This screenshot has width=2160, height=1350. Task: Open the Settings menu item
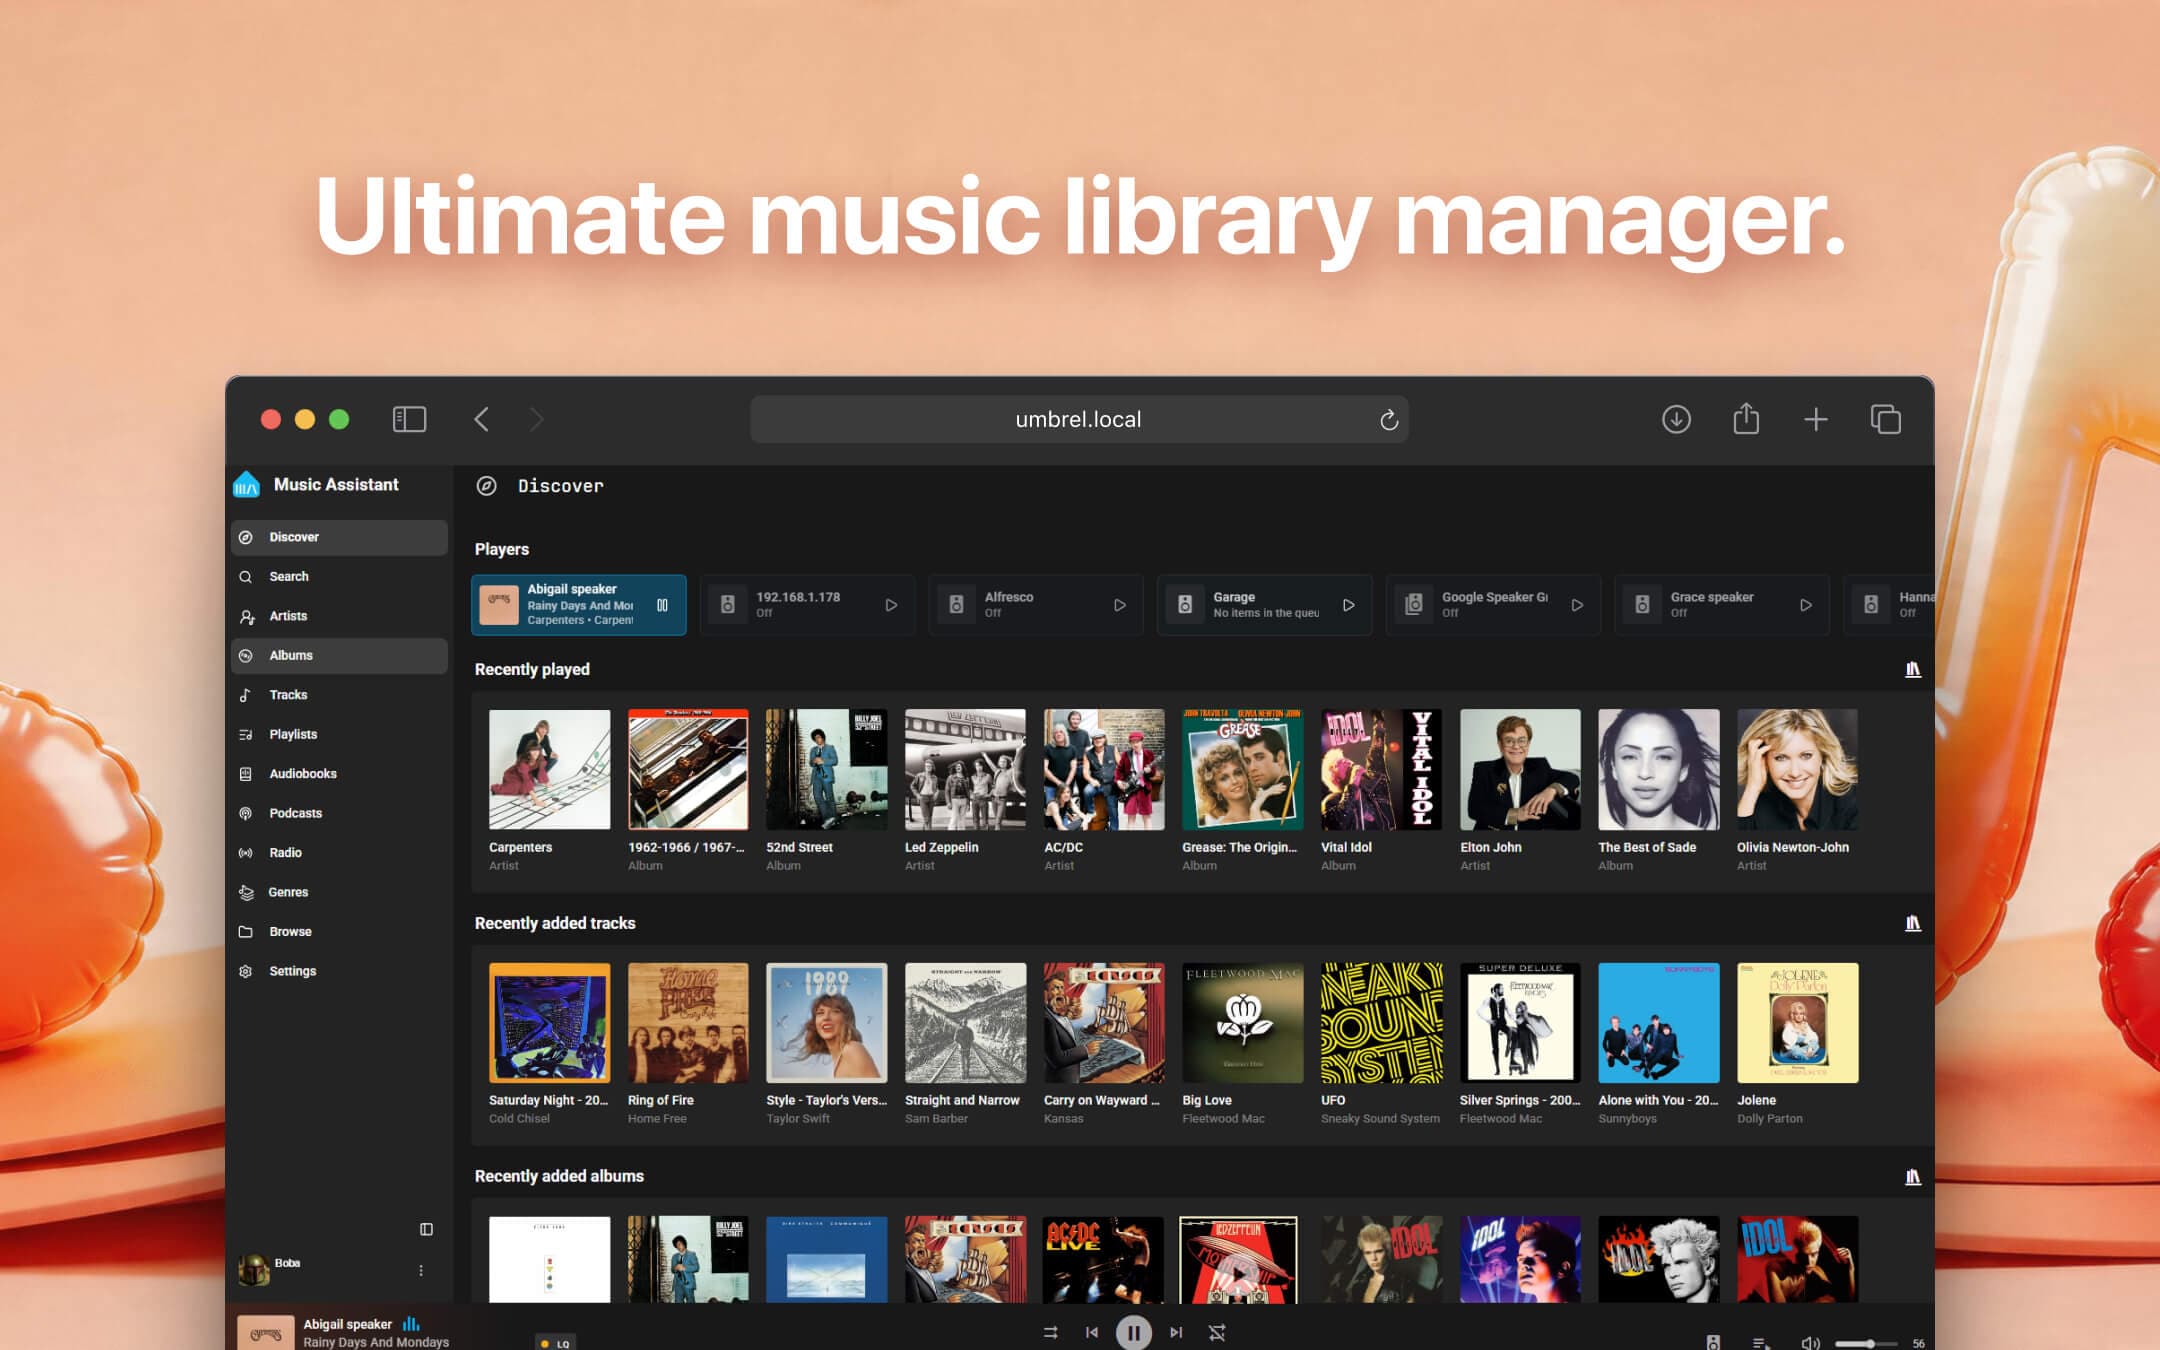[x=294, y=970]
